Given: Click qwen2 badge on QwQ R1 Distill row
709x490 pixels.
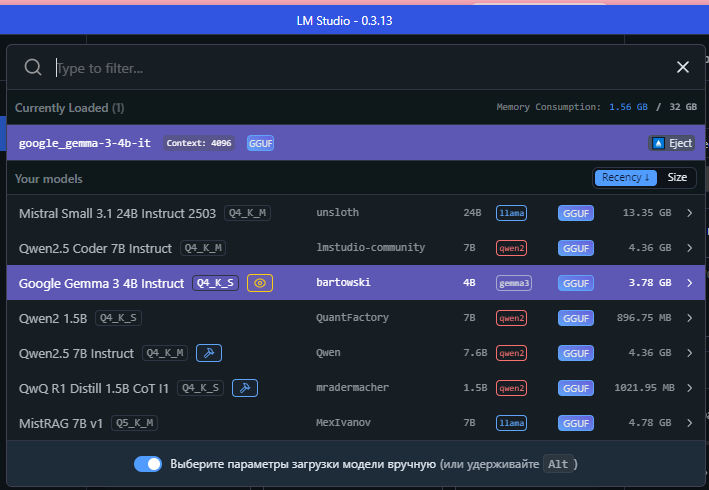Looking at the screenshot, I should coord(511,388).
